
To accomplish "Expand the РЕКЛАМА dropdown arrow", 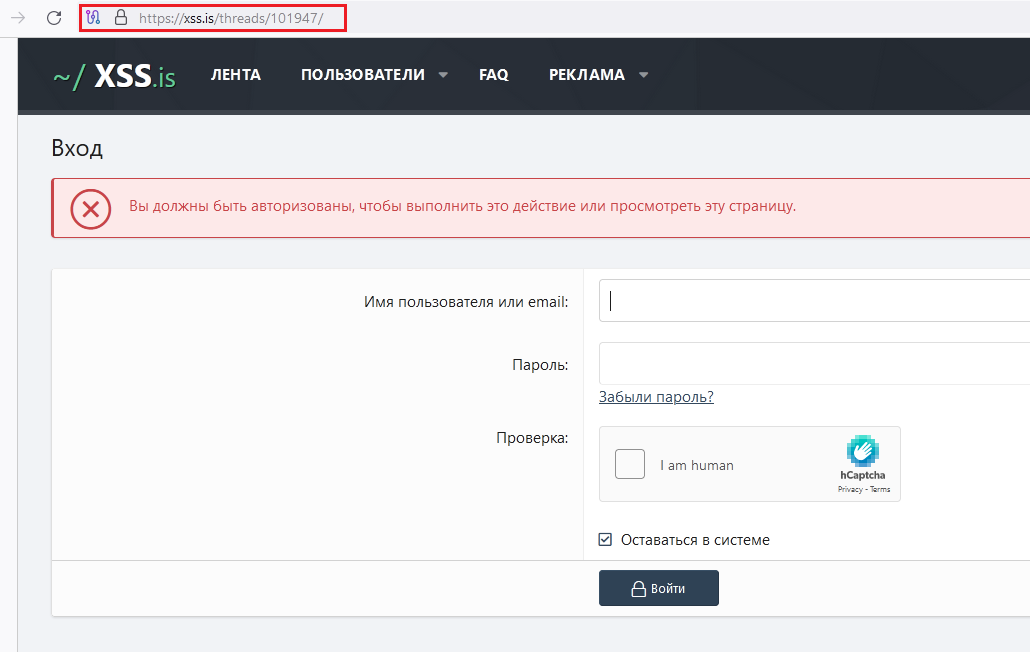I will point(644,75).
